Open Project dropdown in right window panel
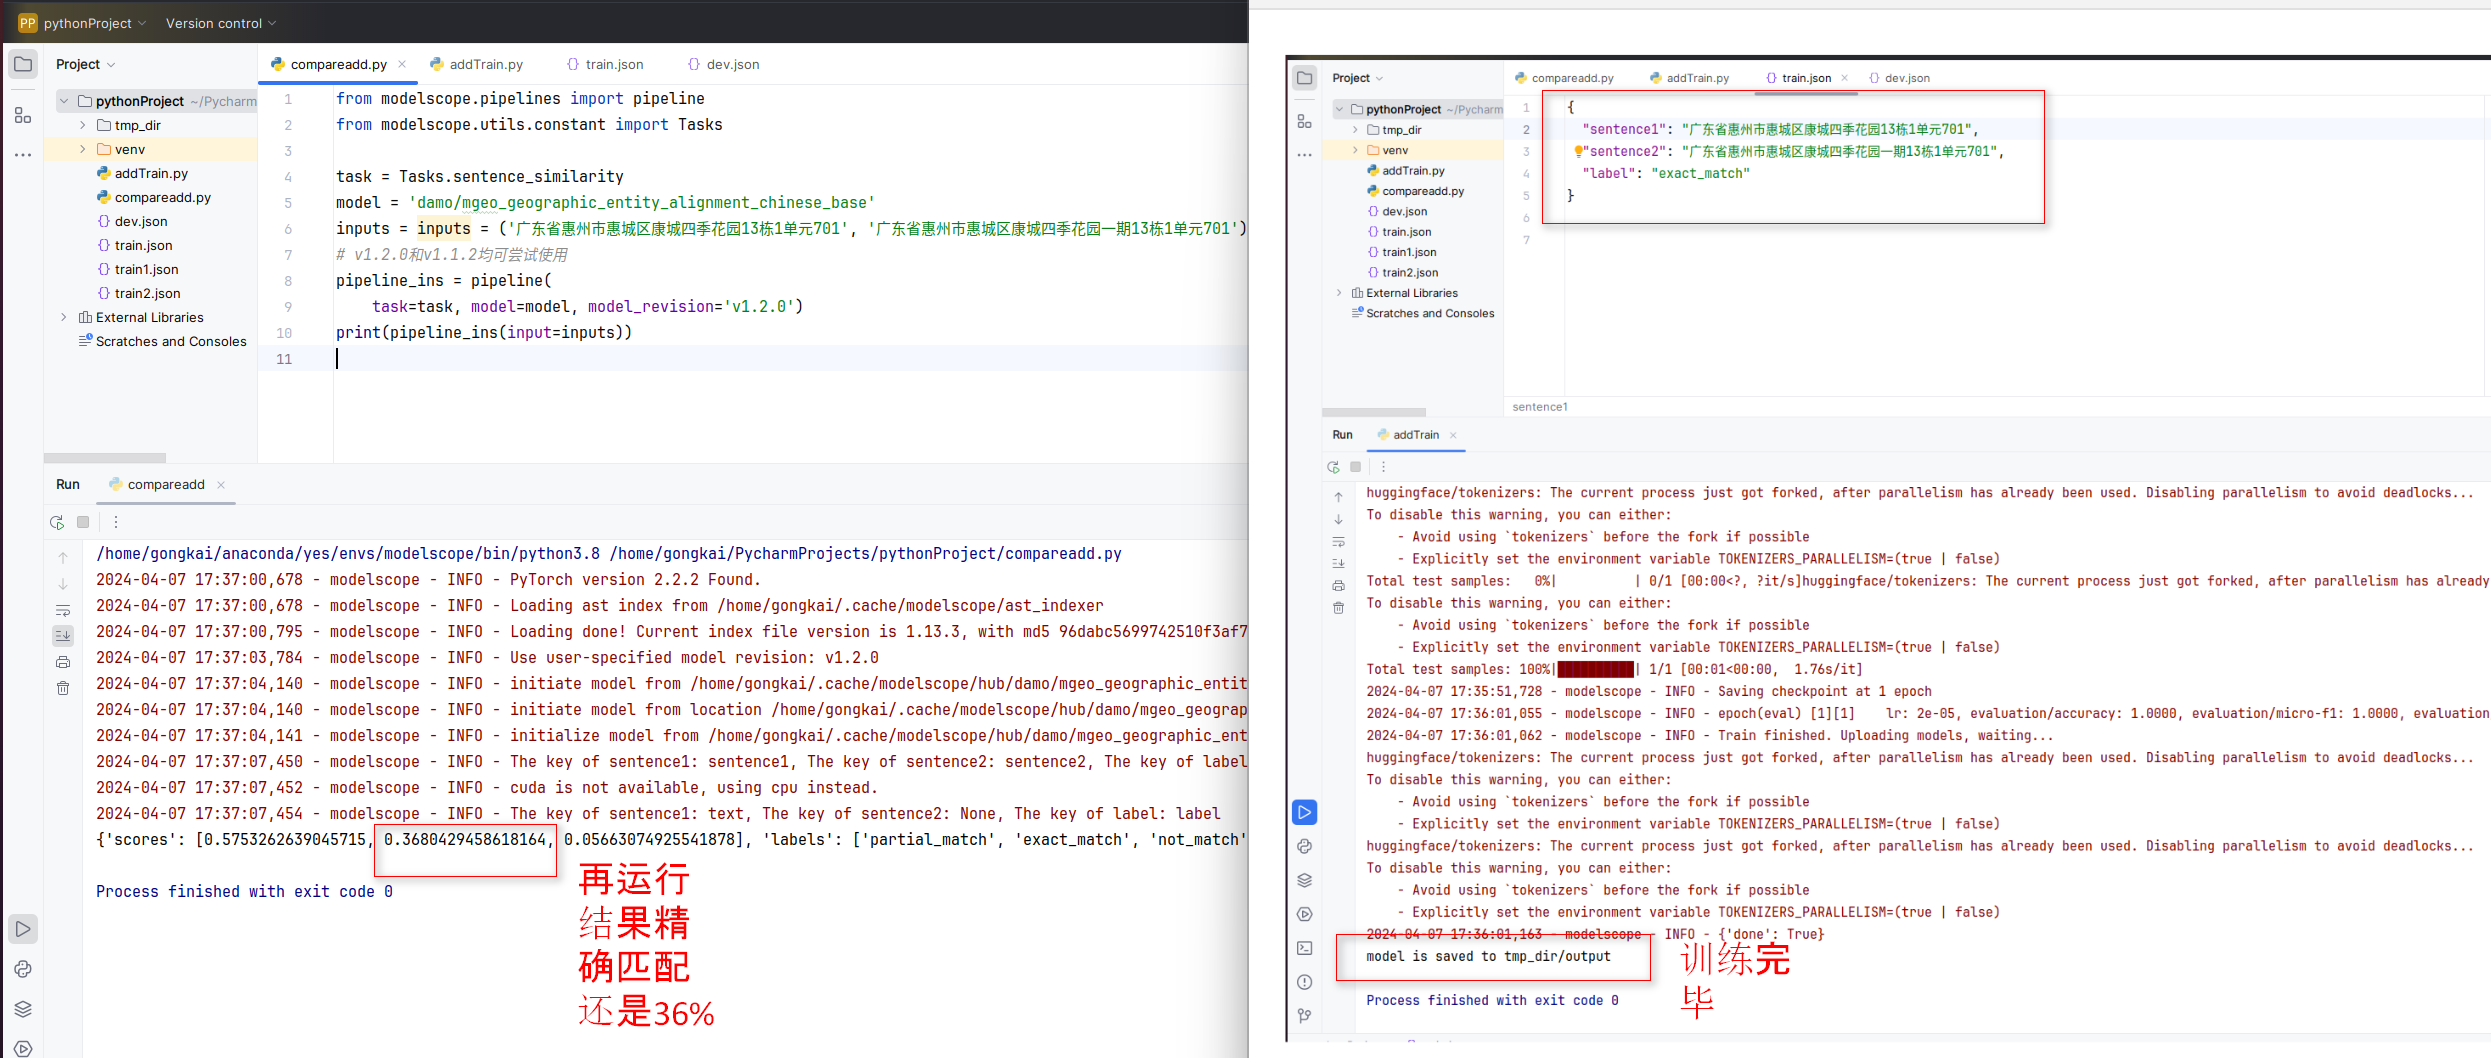 click(1357, 78)
